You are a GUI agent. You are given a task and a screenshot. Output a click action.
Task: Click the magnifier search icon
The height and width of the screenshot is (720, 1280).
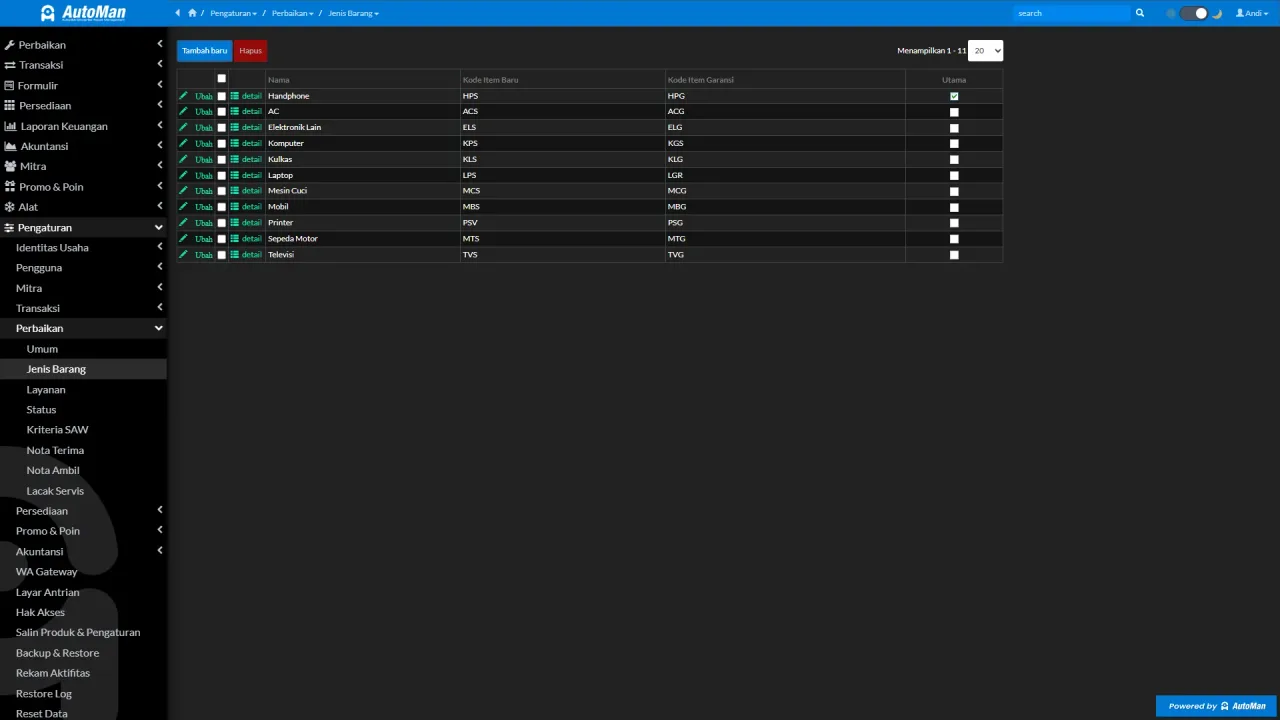tap(1139, 13)
